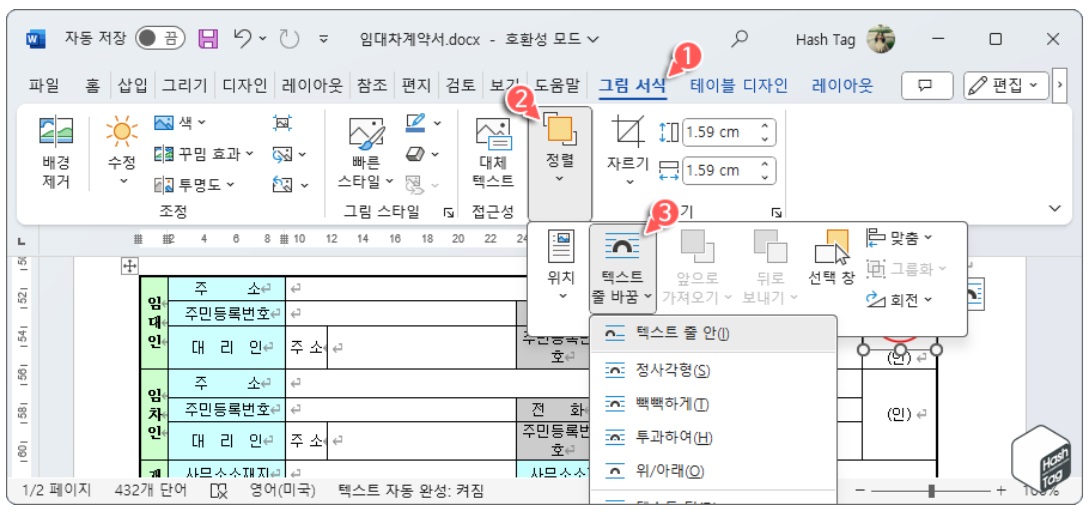
Task: Click the Reset Picture icon
Action: pos(282,185)
